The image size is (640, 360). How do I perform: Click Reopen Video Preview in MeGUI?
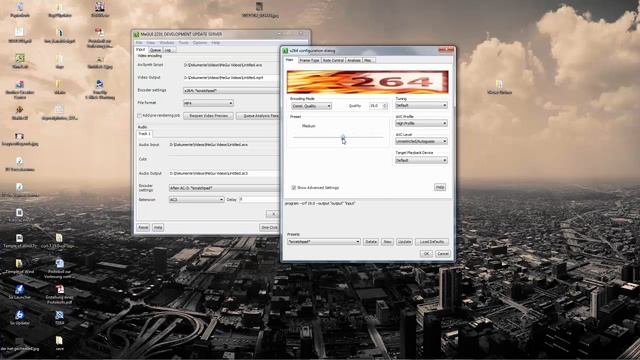(x=209, y=116)
